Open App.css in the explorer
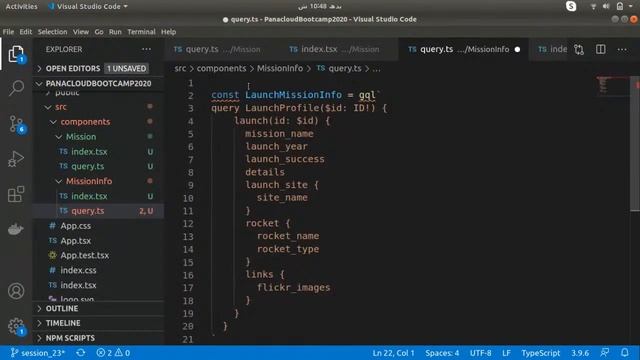 98,226
